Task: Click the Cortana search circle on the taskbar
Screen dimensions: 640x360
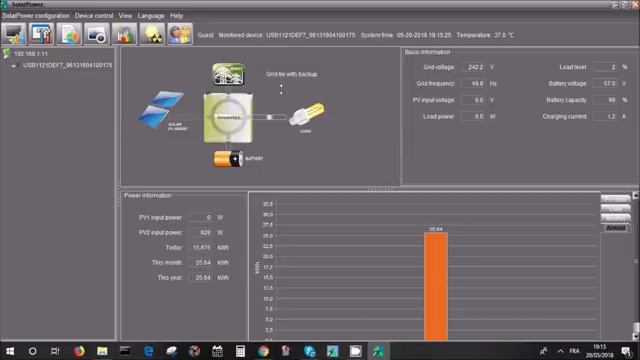Action: click(33, 351)
